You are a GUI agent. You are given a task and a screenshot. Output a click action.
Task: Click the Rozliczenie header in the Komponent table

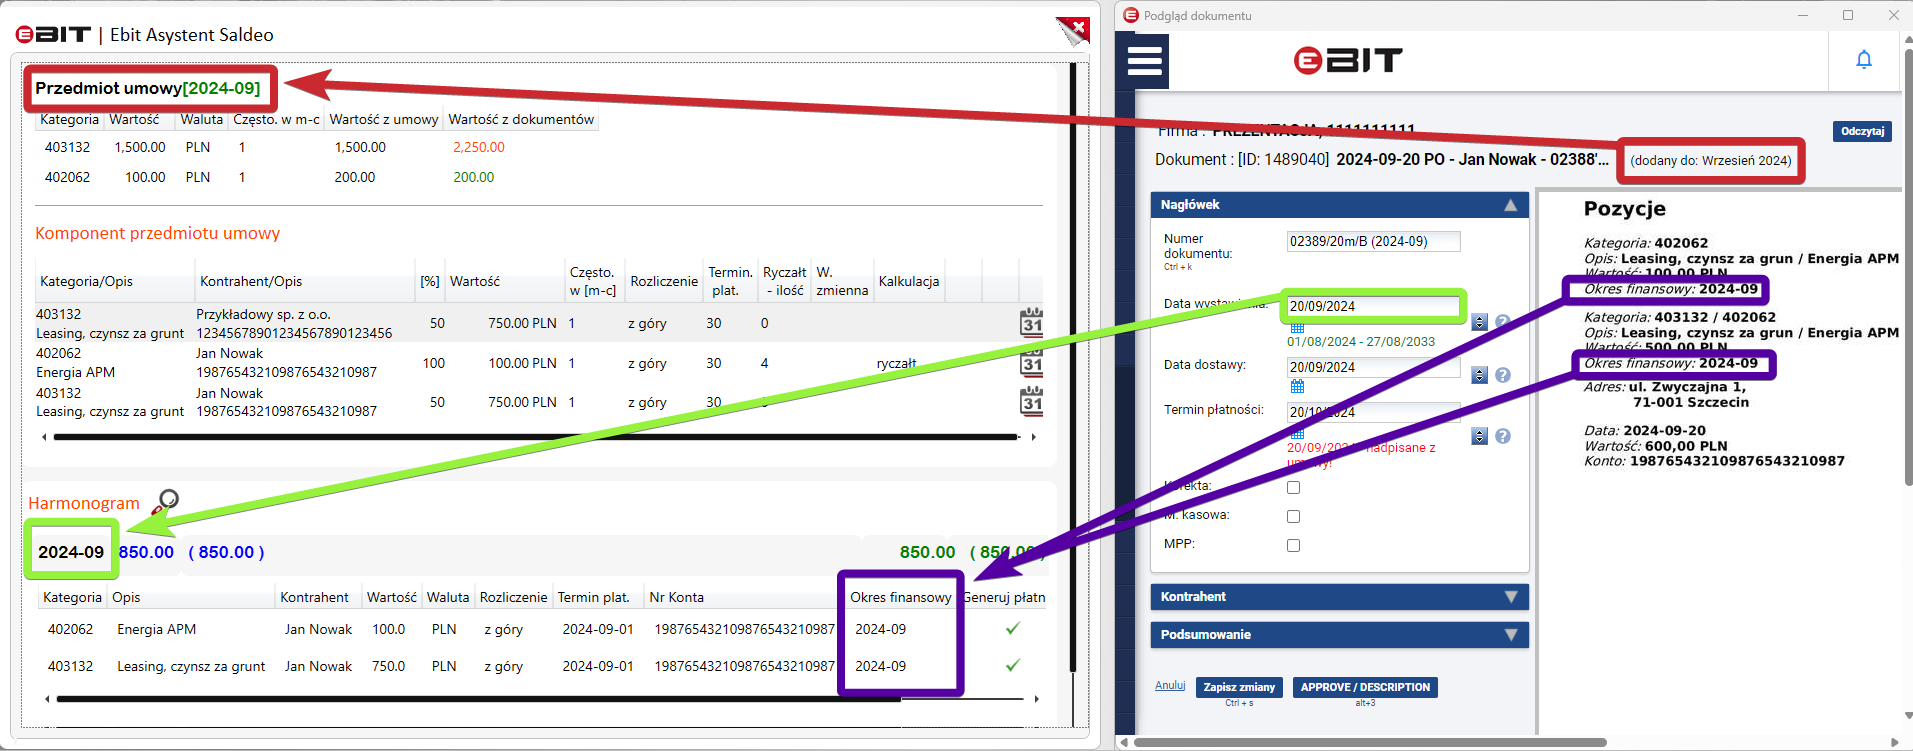pyautogui.click(x=664, y=281)
